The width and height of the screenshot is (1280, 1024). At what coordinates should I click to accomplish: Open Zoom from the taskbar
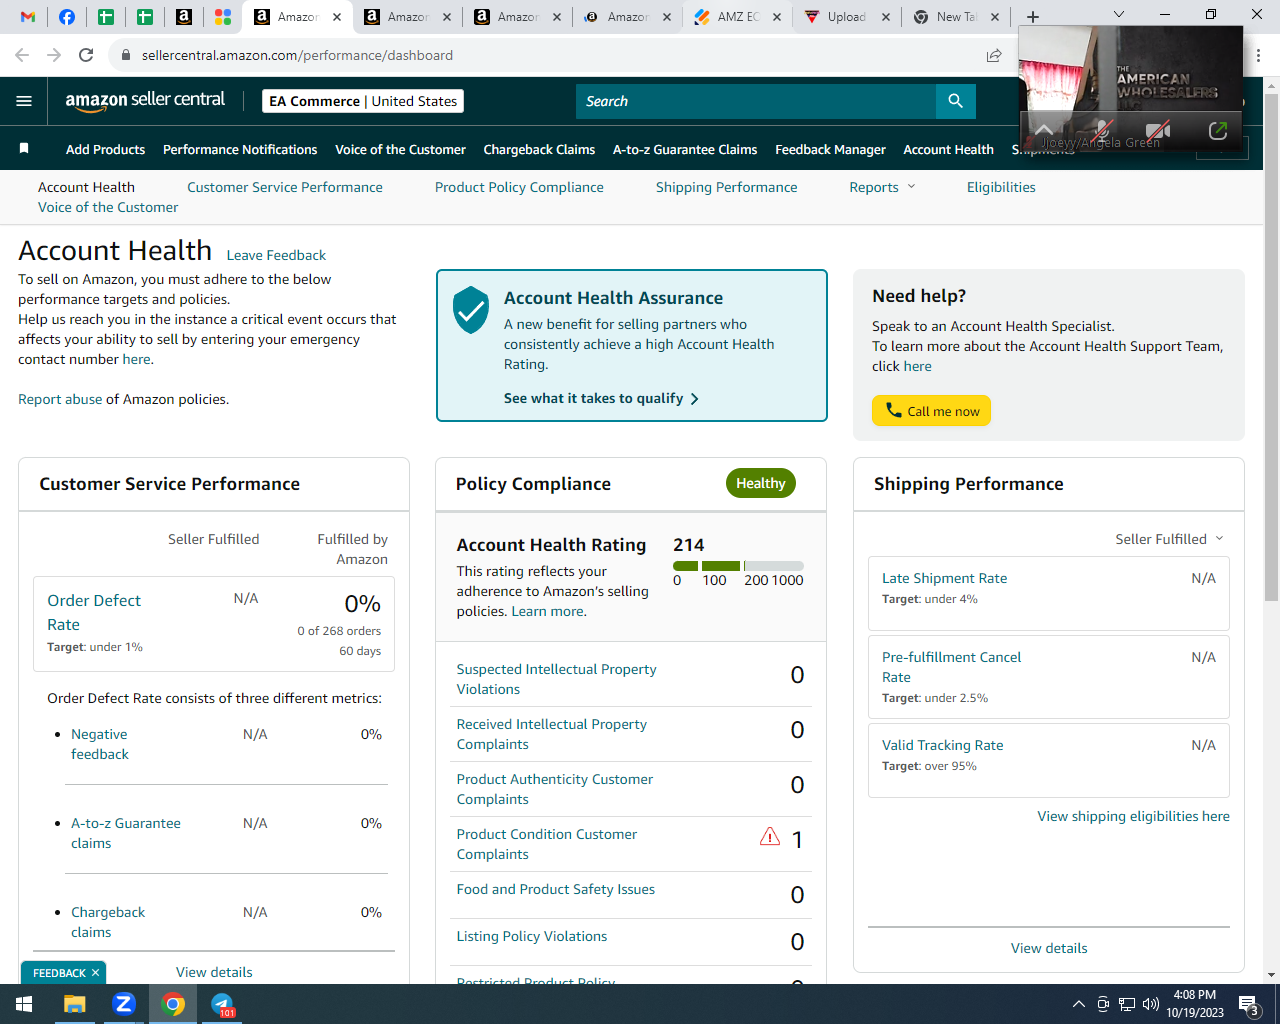point(124,1004)
